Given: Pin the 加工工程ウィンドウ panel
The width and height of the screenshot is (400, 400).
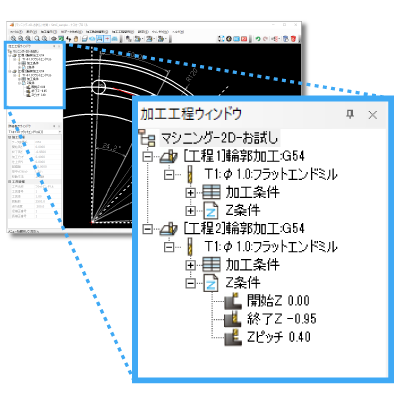Looking at the screenshot, I should pos(350,115).
